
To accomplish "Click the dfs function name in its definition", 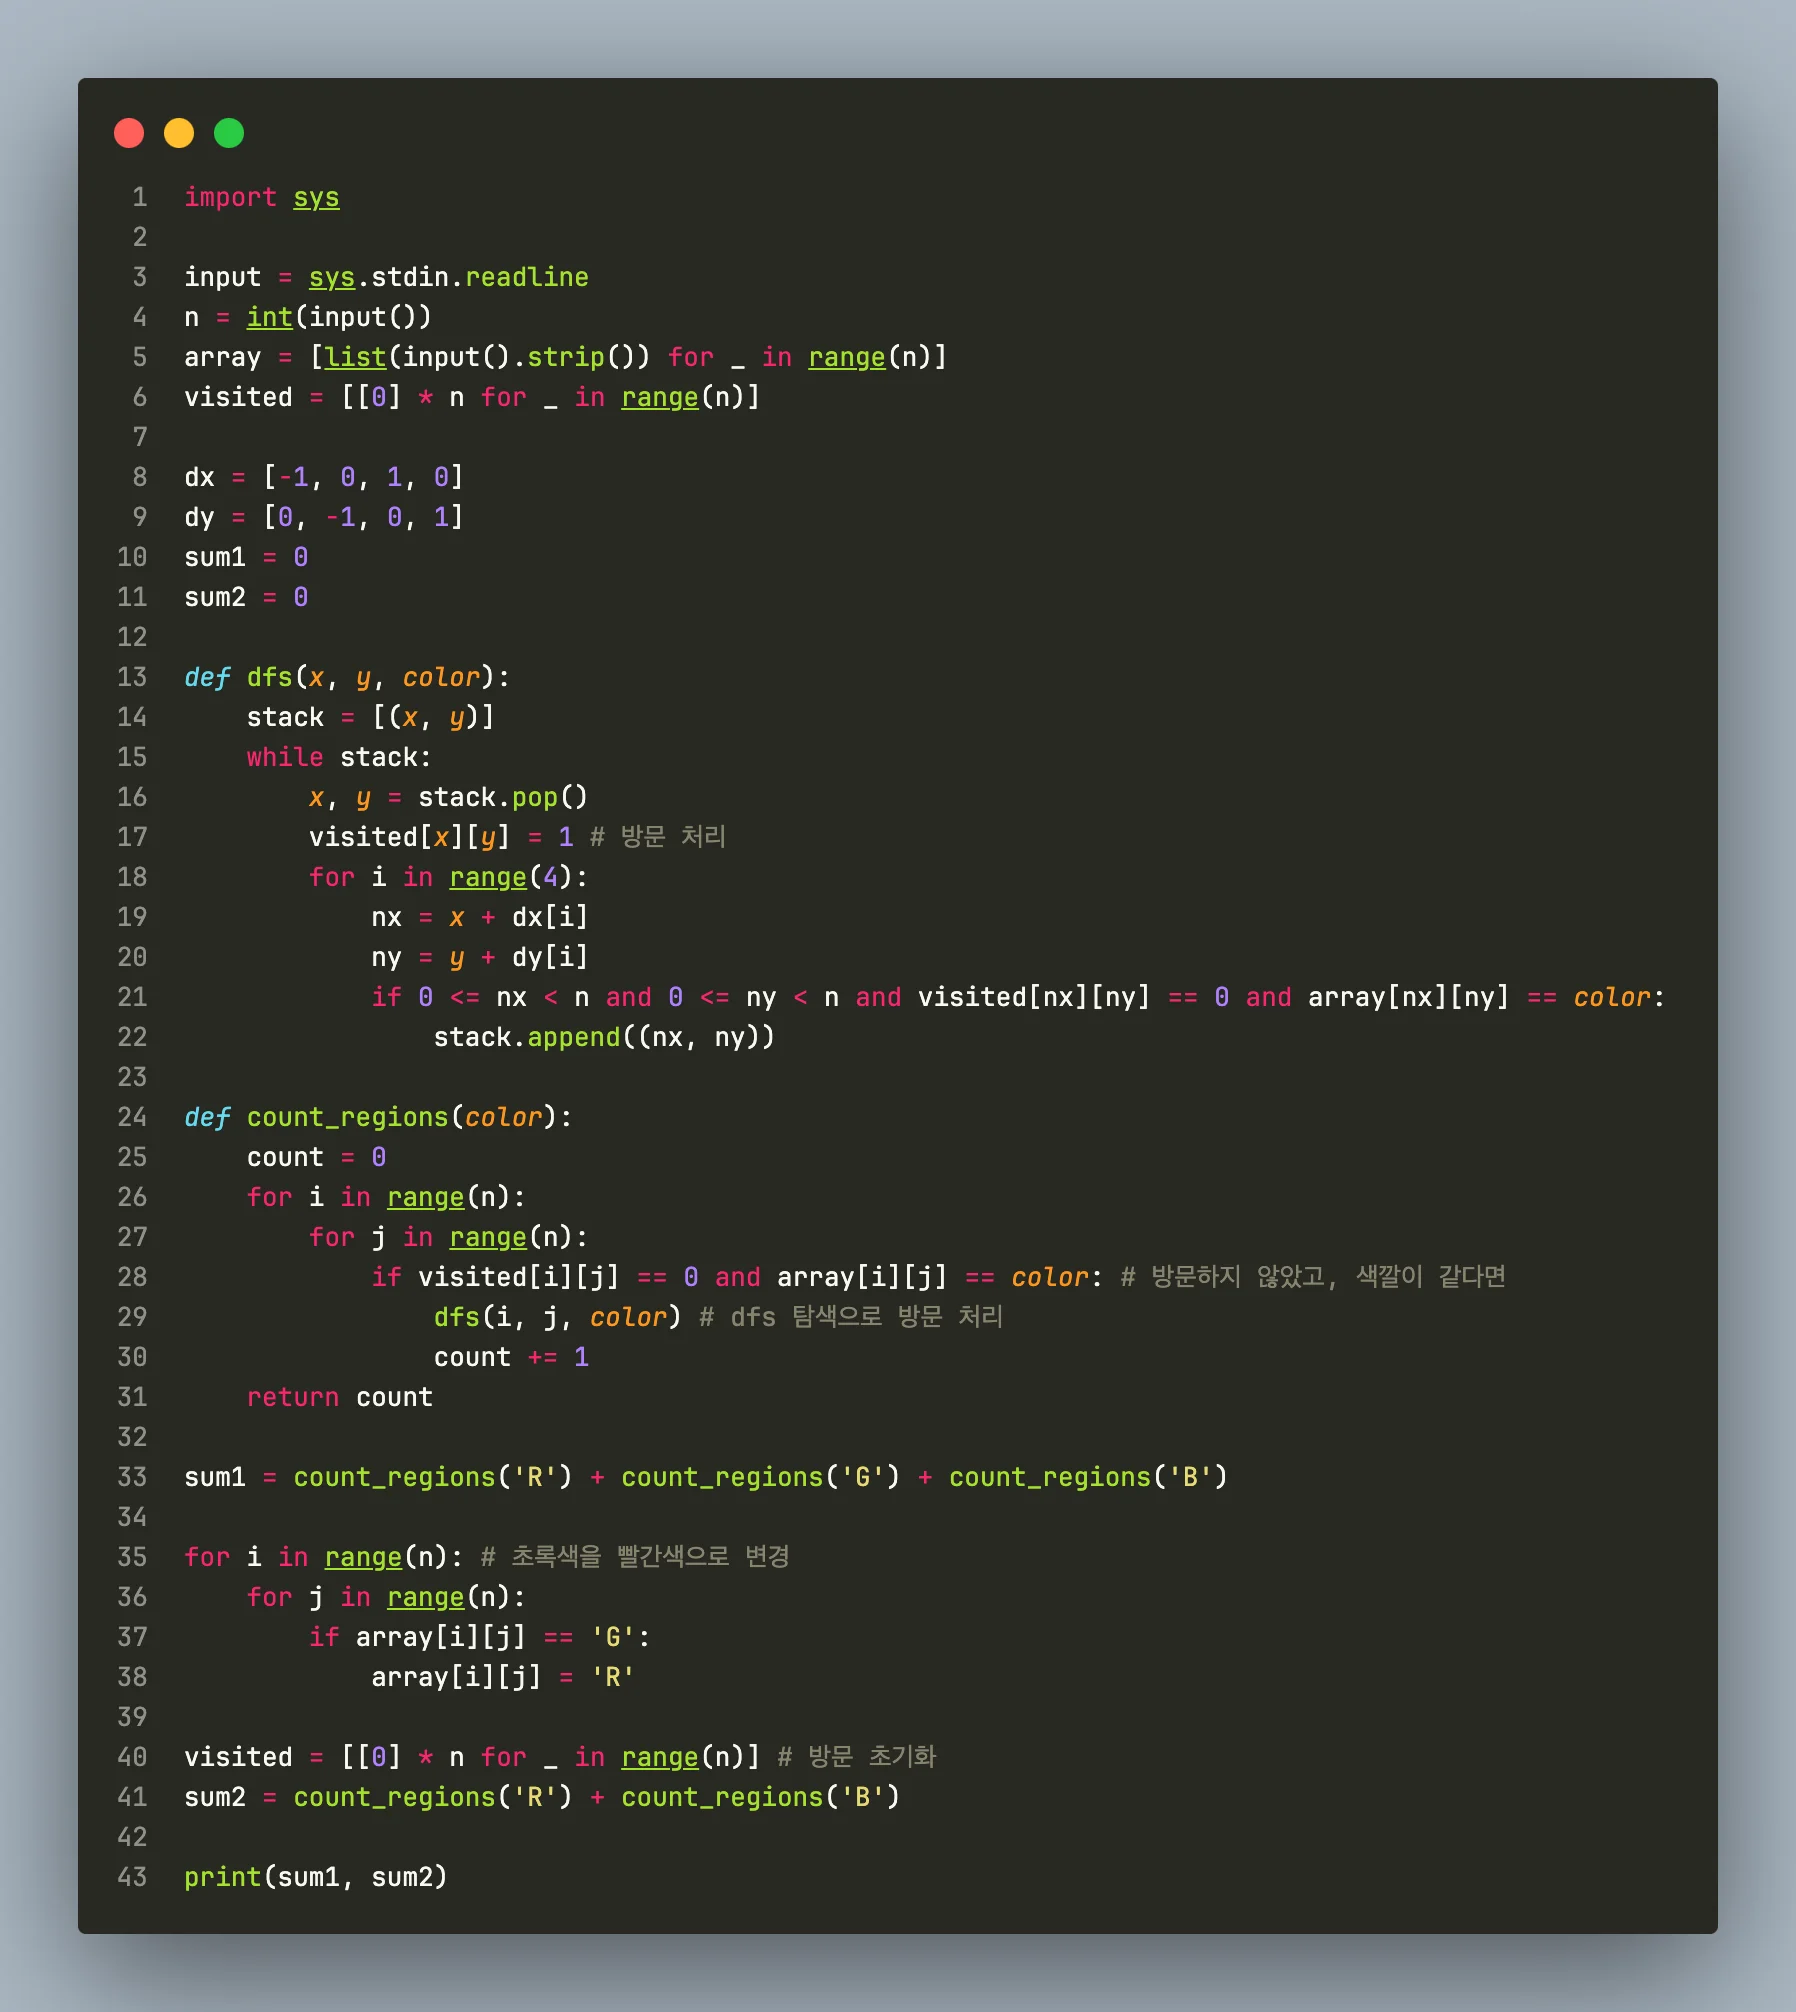I will tap(269, 677).
